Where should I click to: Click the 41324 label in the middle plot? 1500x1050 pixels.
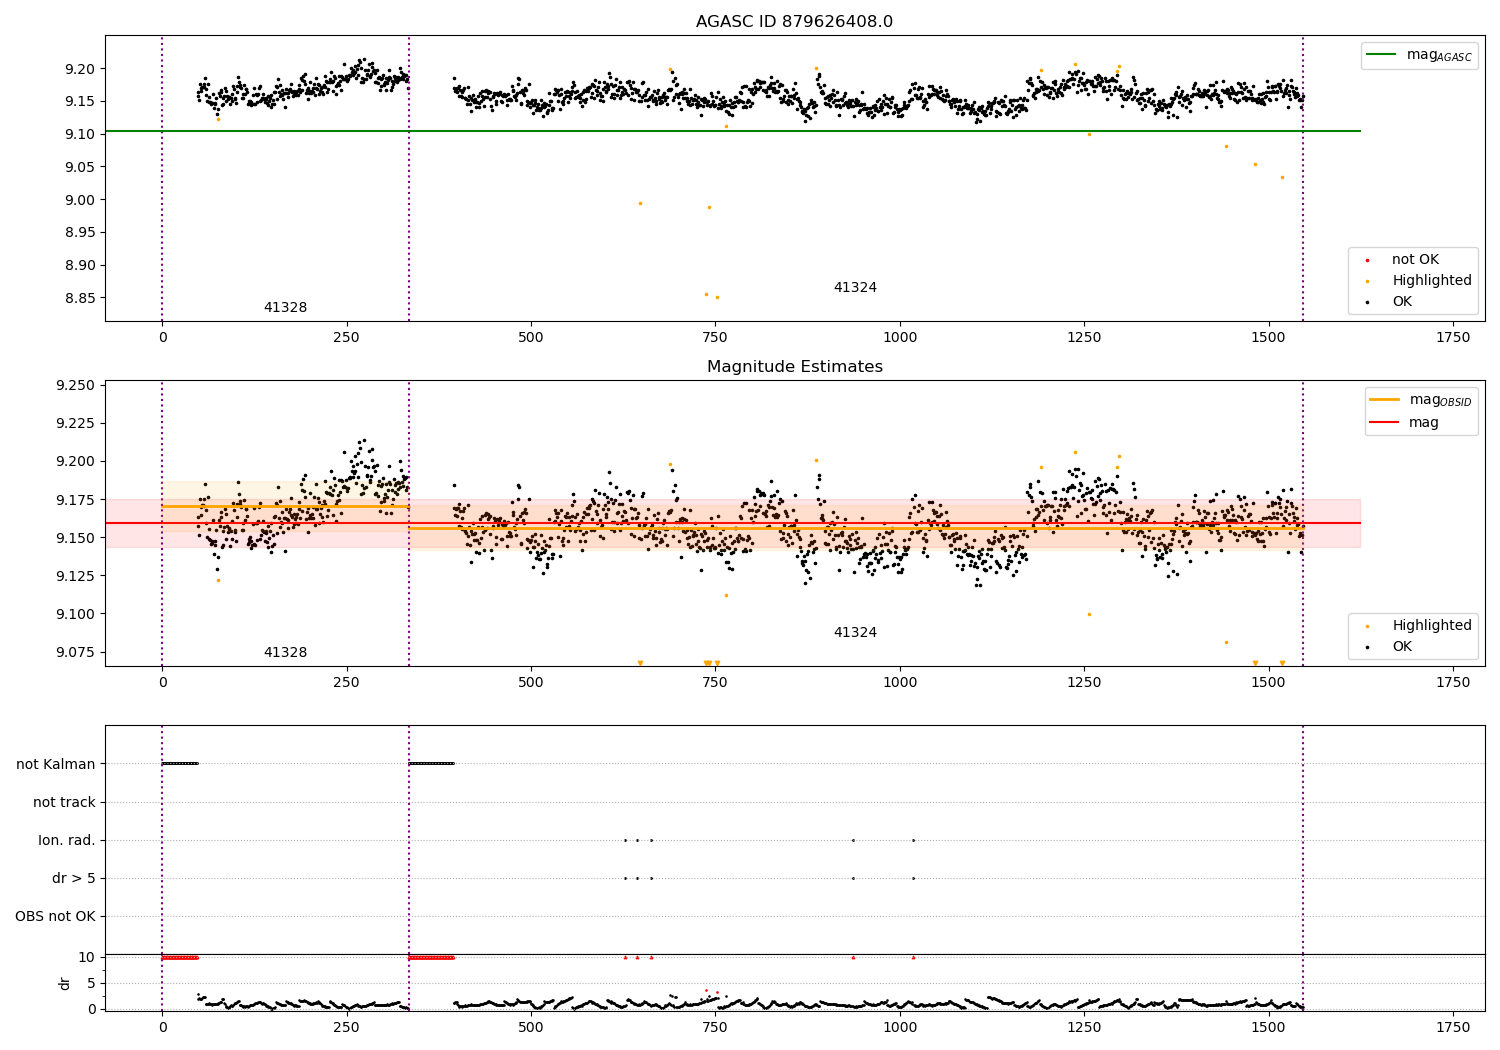click(x=855, y=633)
